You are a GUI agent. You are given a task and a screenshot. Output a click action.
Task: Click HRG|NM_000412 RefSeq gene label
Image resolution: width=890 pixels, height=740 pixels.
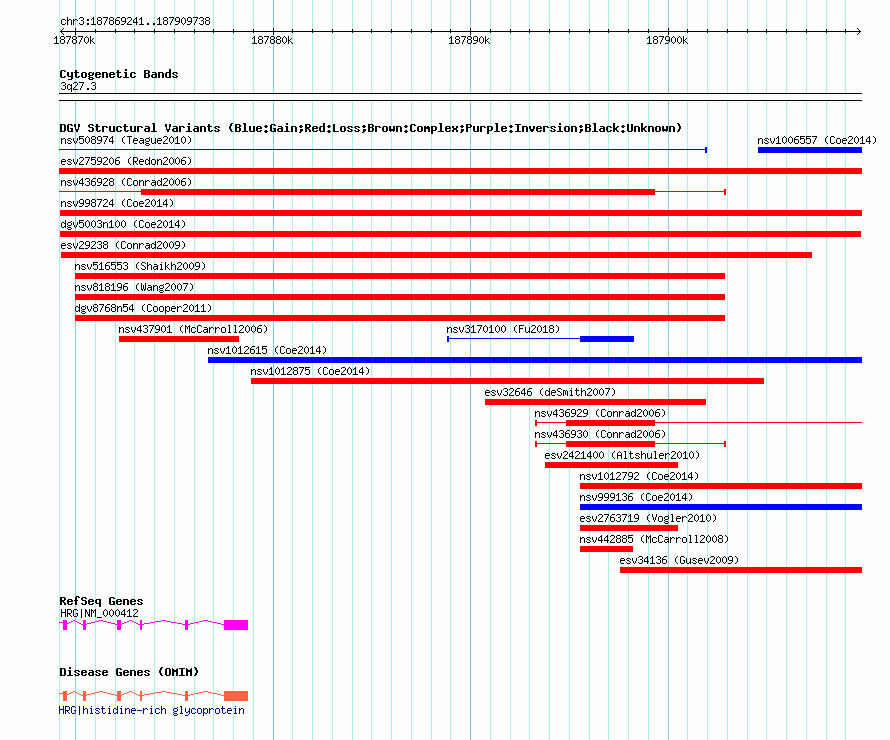click(99, 613)
